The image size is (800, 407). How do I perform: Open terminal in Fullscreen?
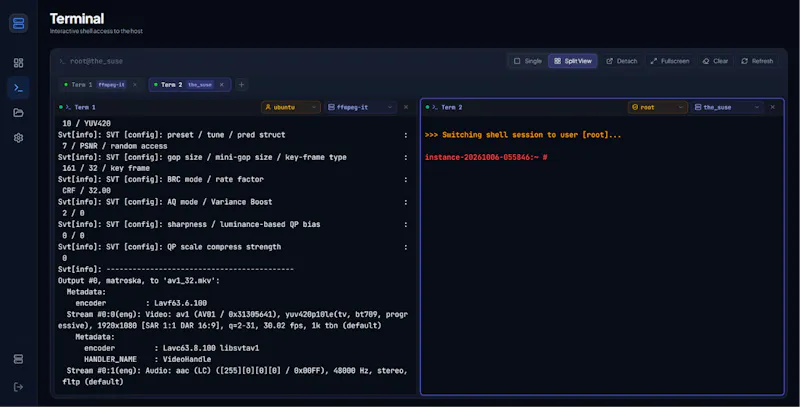(670, 61)
